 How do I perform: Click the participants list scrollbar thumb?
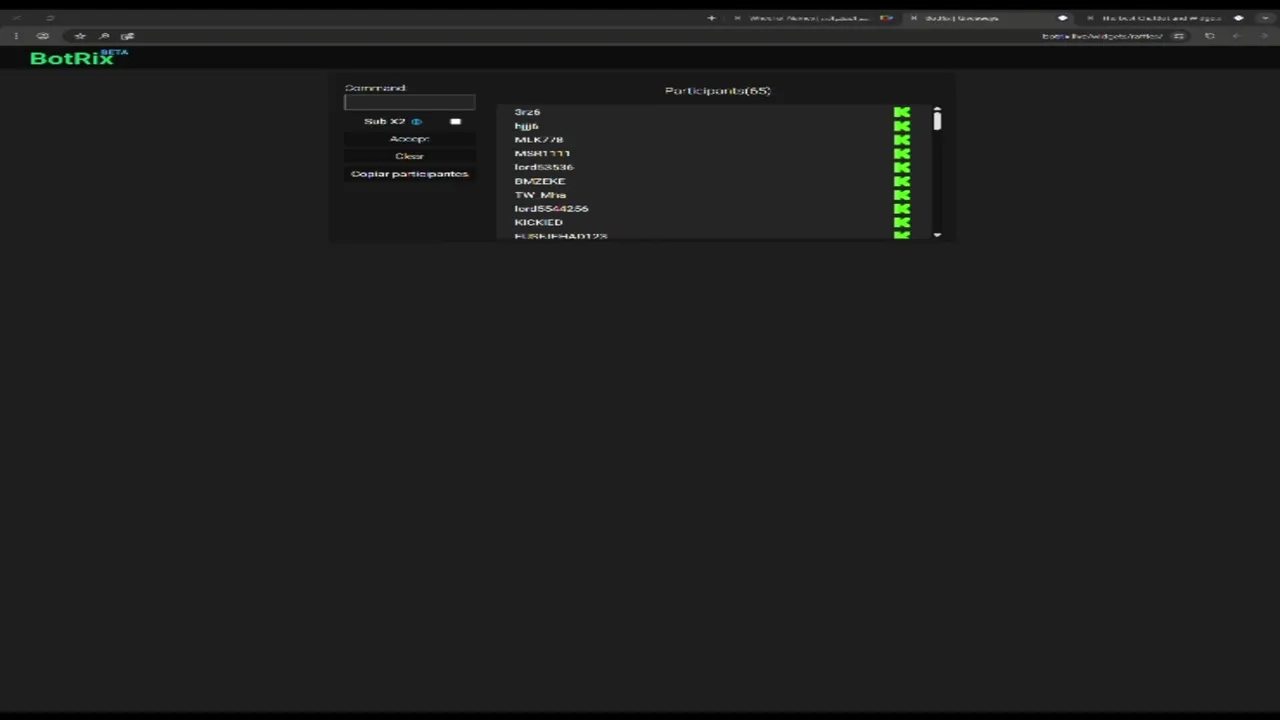pos(937,121)
